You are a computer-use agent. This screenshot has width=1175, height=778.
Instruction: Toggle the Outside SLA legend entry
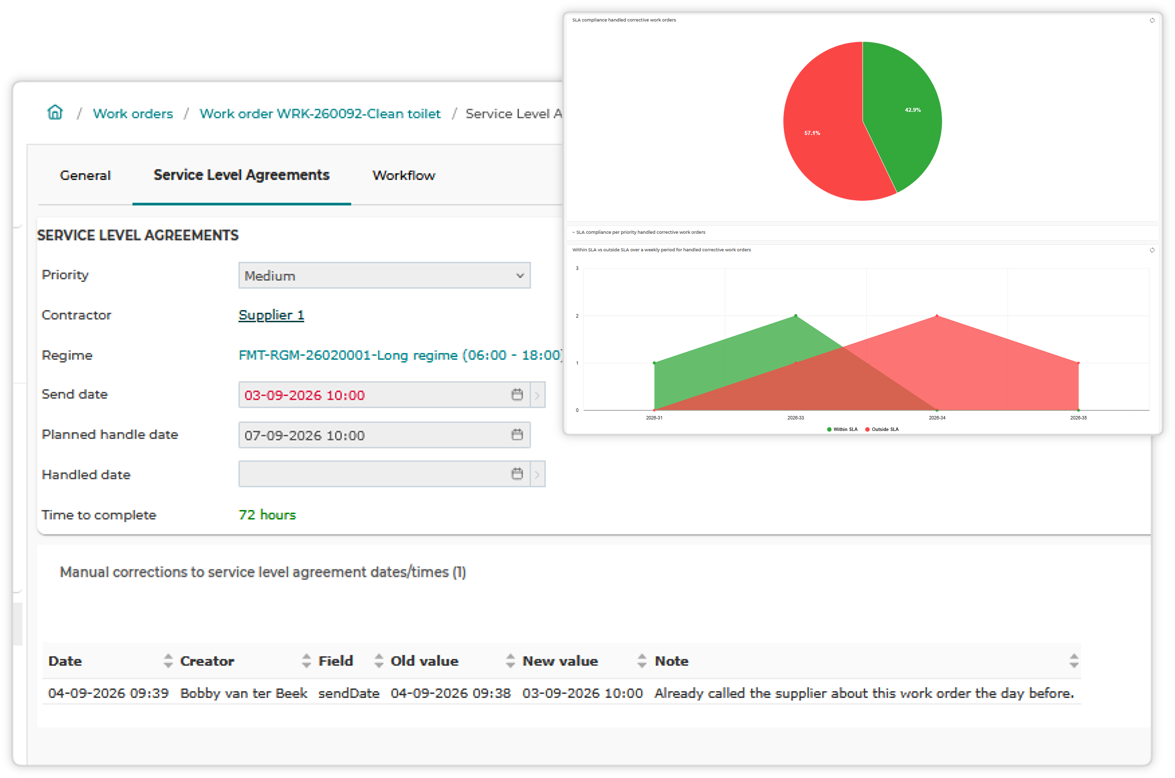tap(882, 429)
